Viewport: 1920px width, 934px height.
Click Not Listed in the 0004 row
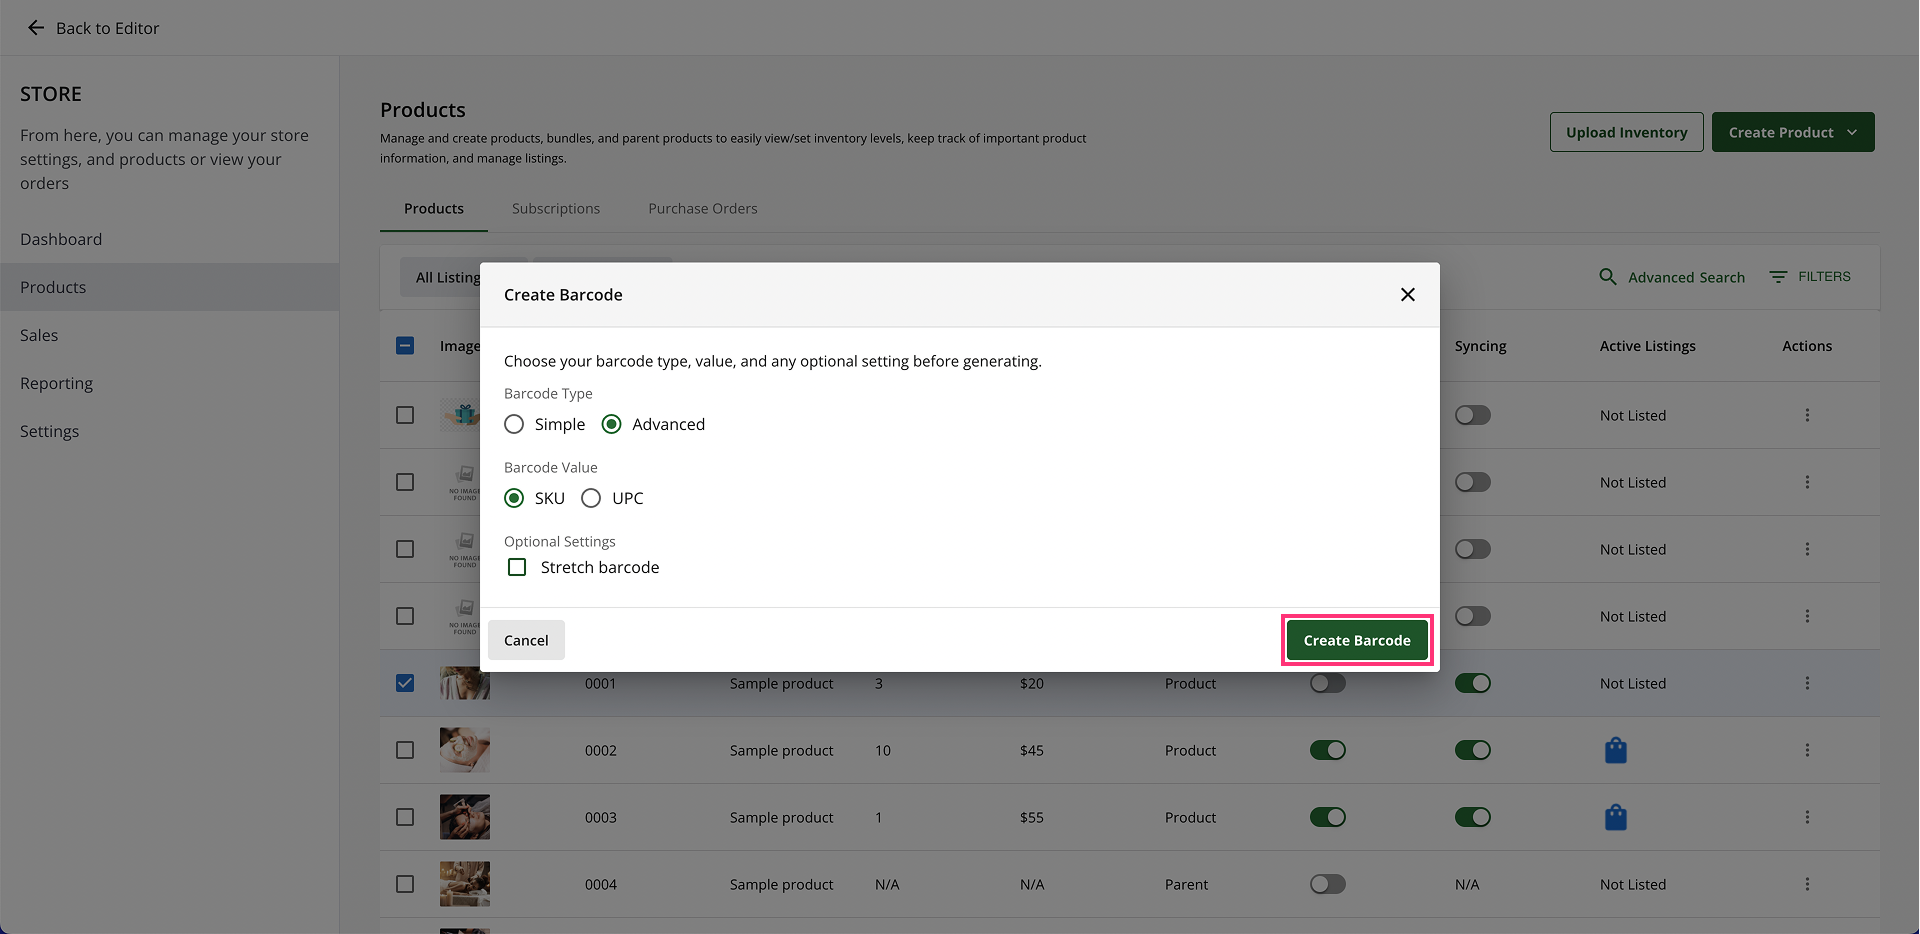(x=1633, y=884)
